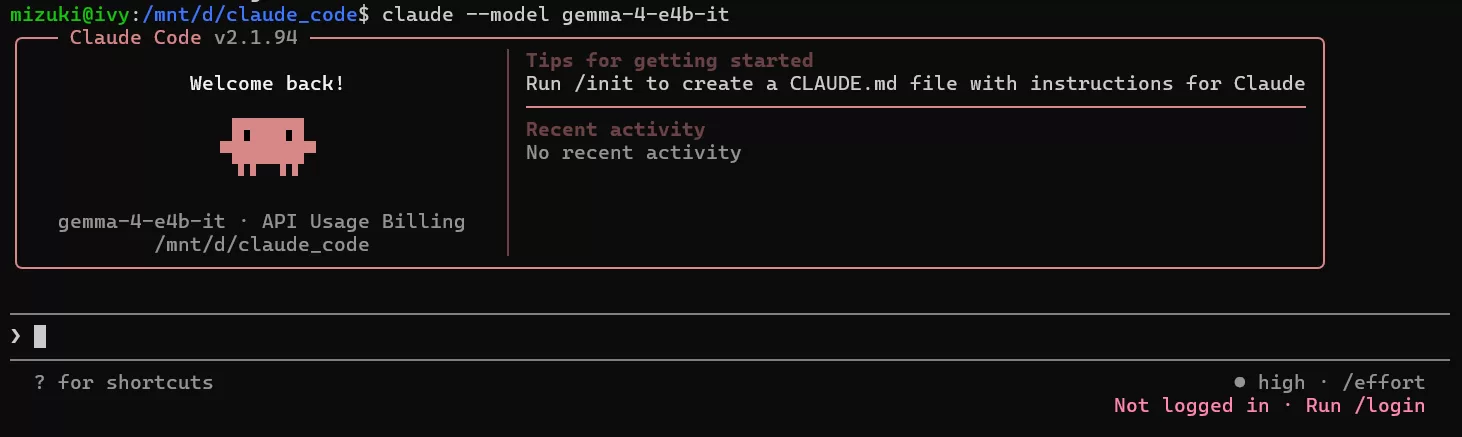Viewport: 1462px width, 437px height.
Task: Click the prompt chevron symbol
Action: click(15, 336)
